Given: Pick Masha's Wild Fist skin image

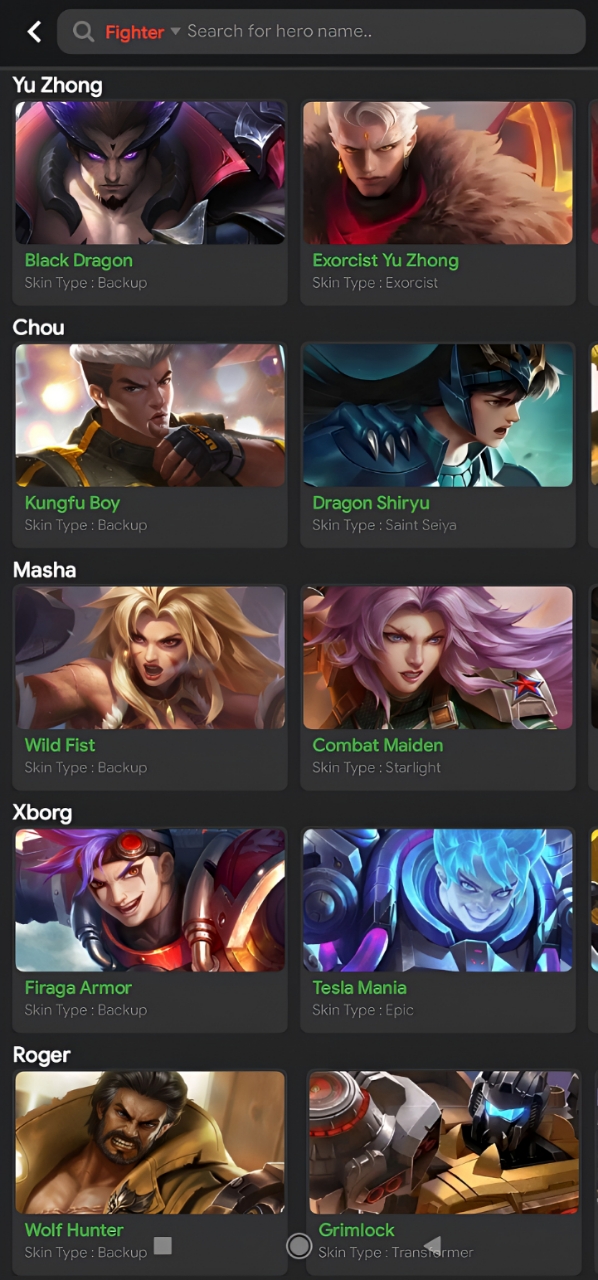Looking at the screenshot, I should 150,657.
